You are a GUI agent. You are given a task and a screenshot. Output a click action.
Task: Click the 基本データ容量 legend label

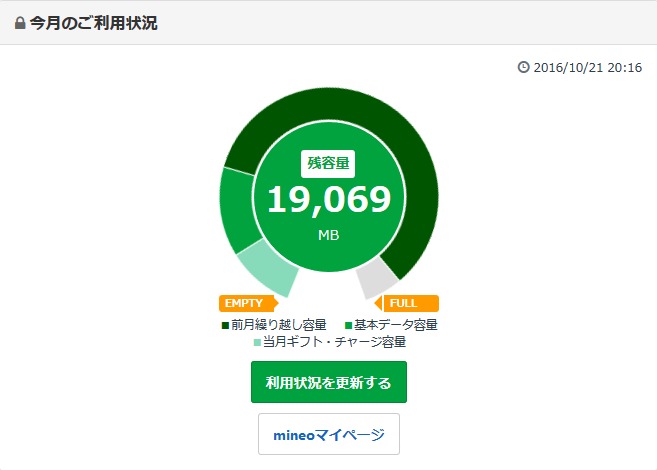click(397, 325)
